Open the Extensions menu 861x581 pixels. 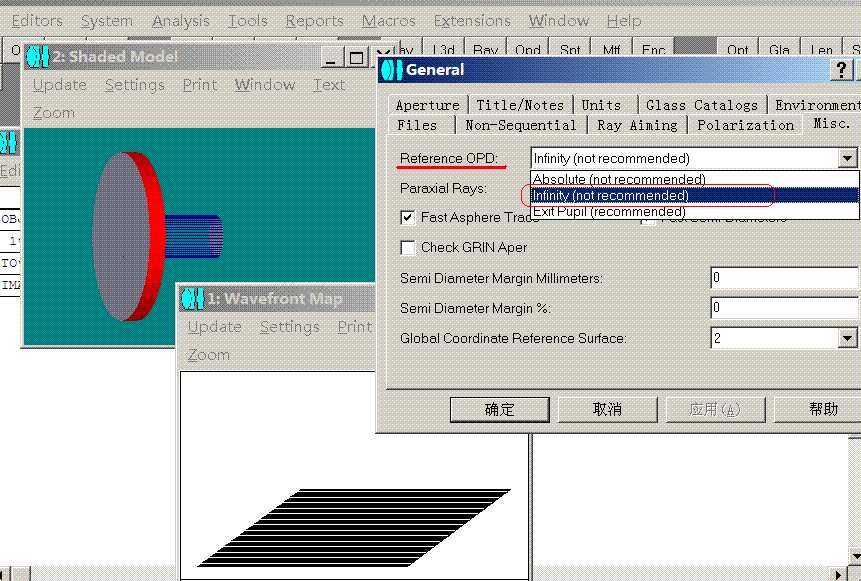point(472,21)
